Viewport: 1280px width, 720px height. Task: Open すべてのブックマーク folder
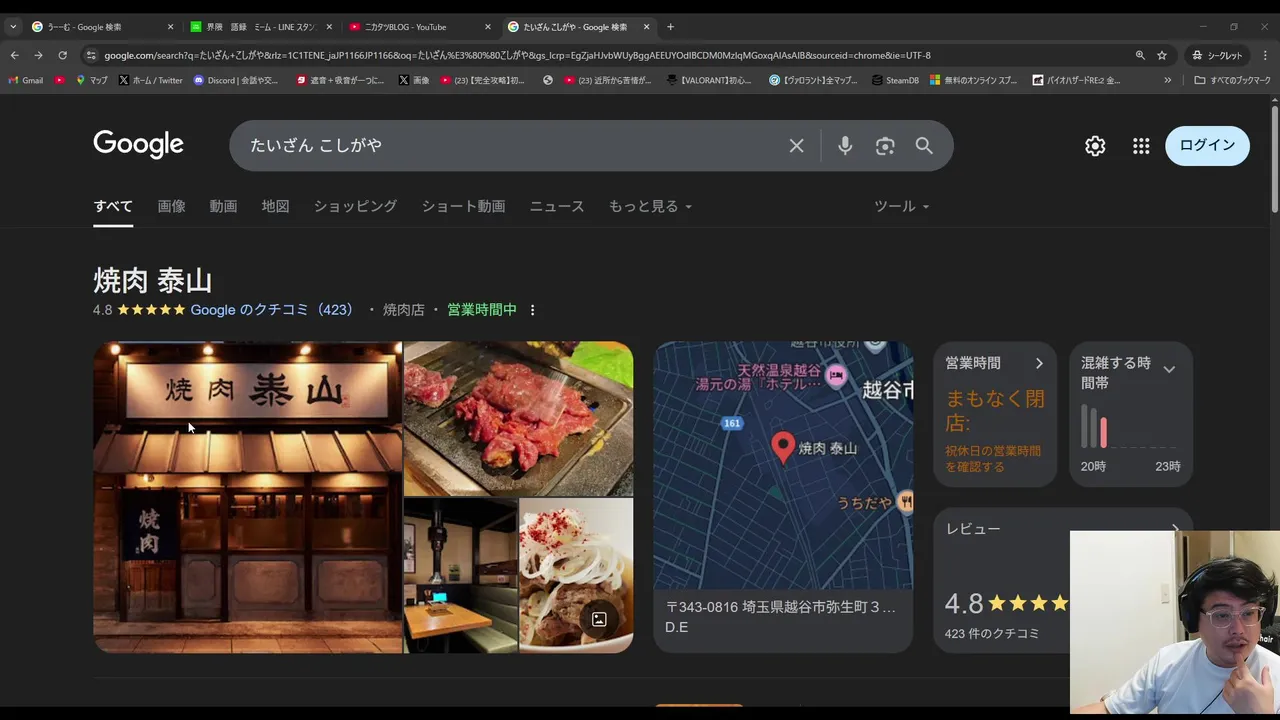1232,80
